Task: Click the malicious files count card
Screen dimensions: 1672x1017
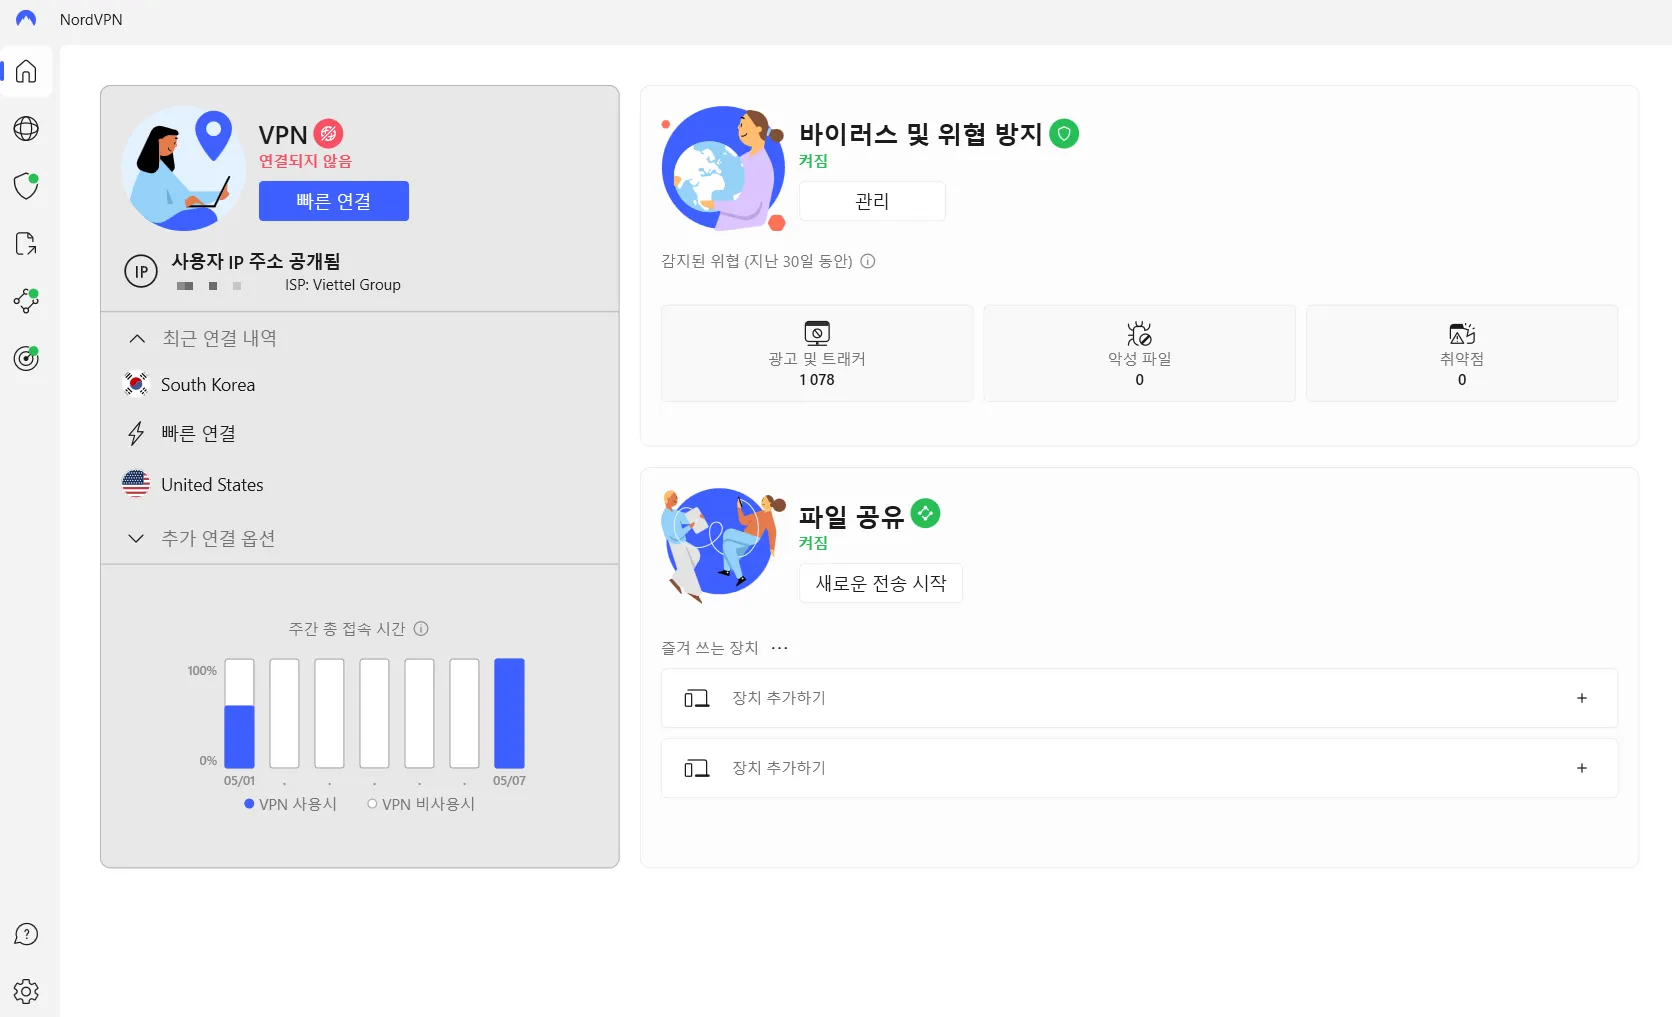Action: tap(1139, 353)
